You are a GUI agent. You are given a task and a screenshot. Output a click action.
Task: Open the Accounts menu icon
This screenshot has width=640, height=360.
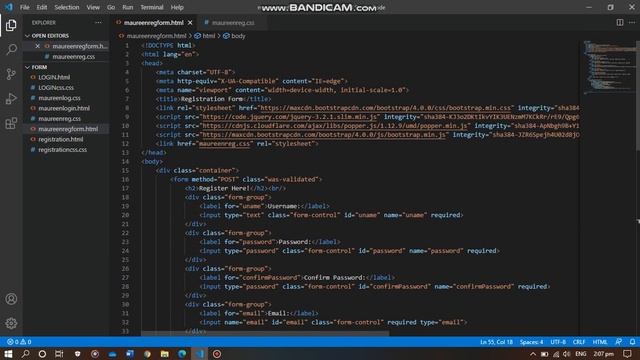[11, 299]
